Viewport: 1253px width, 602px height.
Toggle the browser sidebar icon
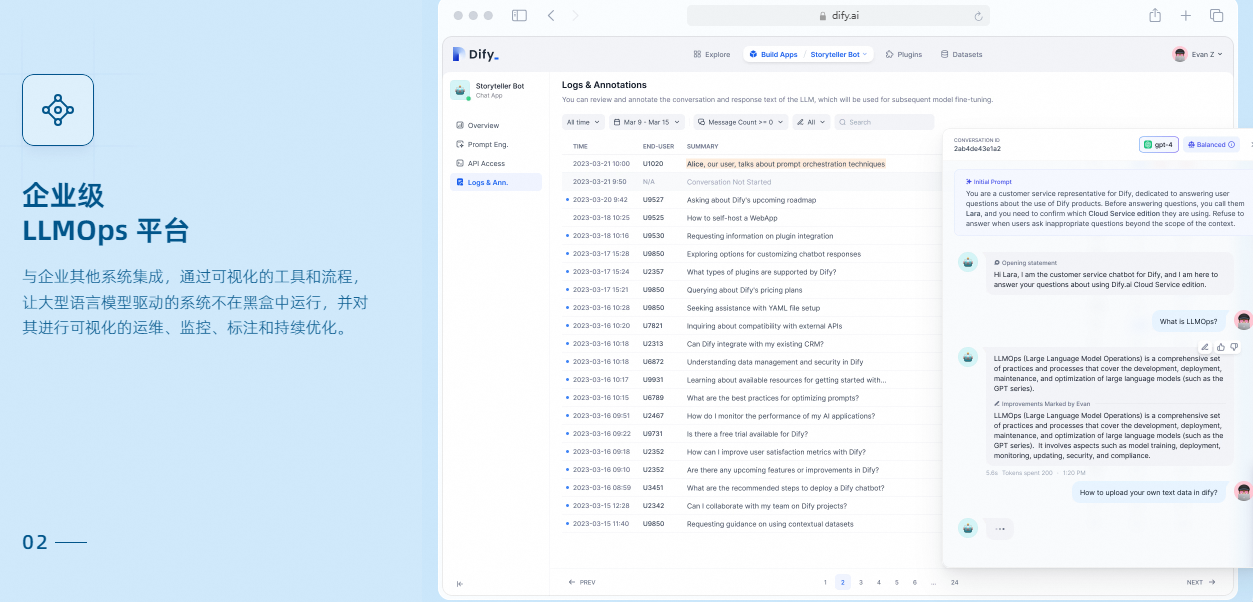coord(519,15)
